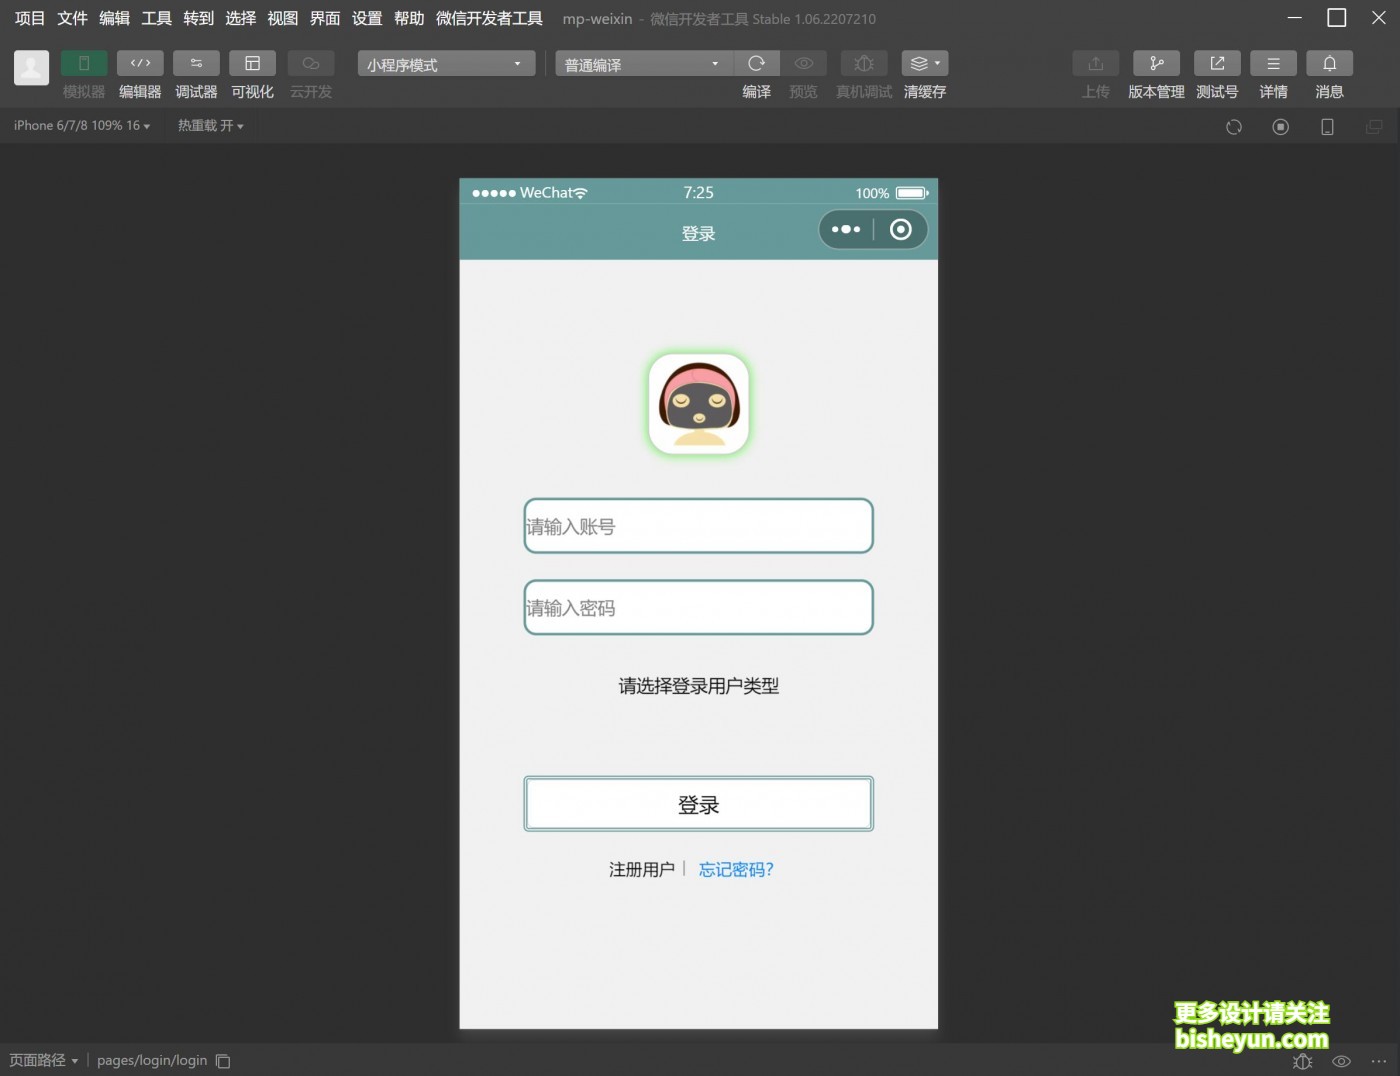Click the status bar more dots icon
This screenshot has width=1400, height=1076.
point(1379,1061)
